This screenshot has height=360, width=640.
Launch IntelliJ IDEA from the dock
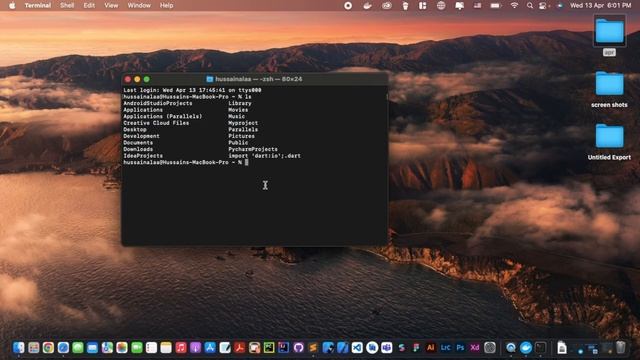283,348
